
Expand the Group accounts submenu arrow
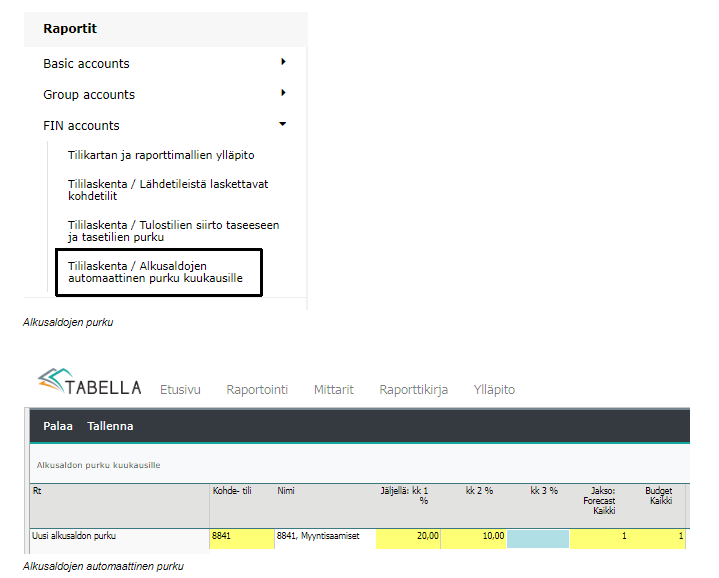[x=283, y=93]
